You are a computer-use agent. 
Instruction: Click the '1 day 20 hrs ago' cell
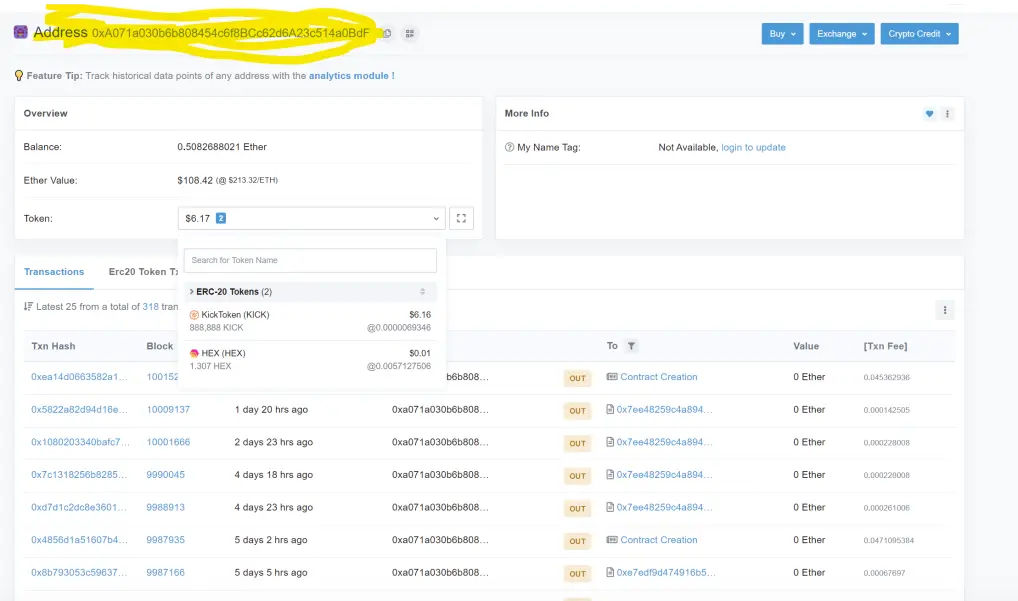point(271,410)
